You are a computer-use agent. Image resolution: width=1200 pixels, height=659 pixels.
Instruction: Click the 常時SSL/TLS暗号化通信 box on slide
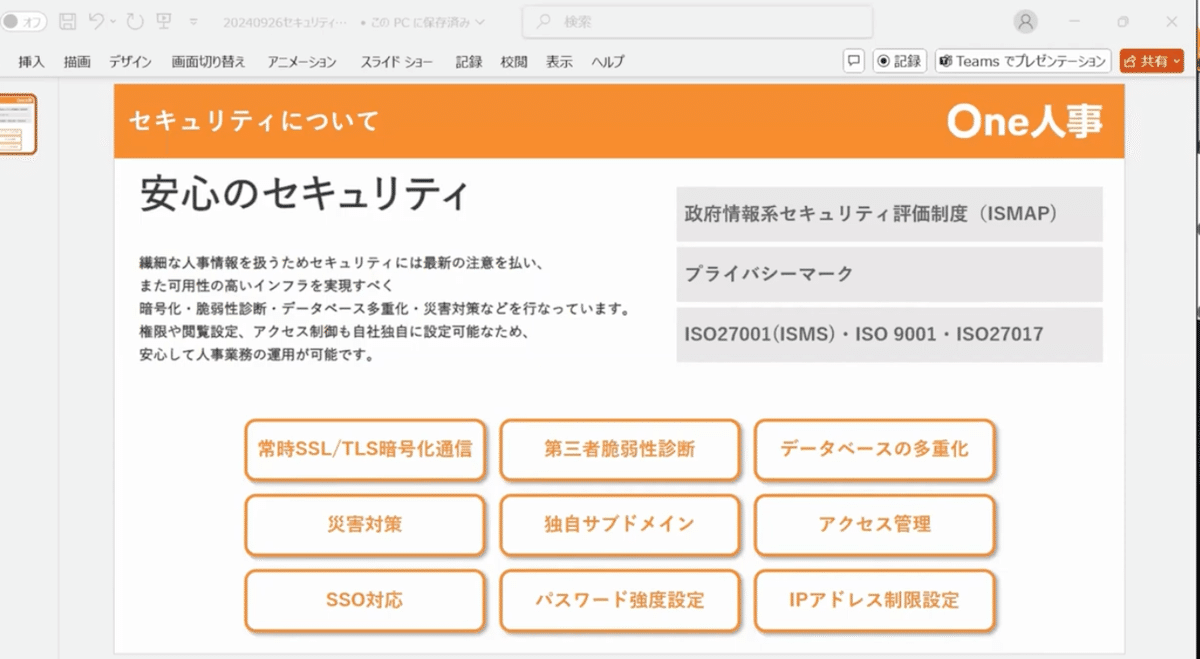364,449
